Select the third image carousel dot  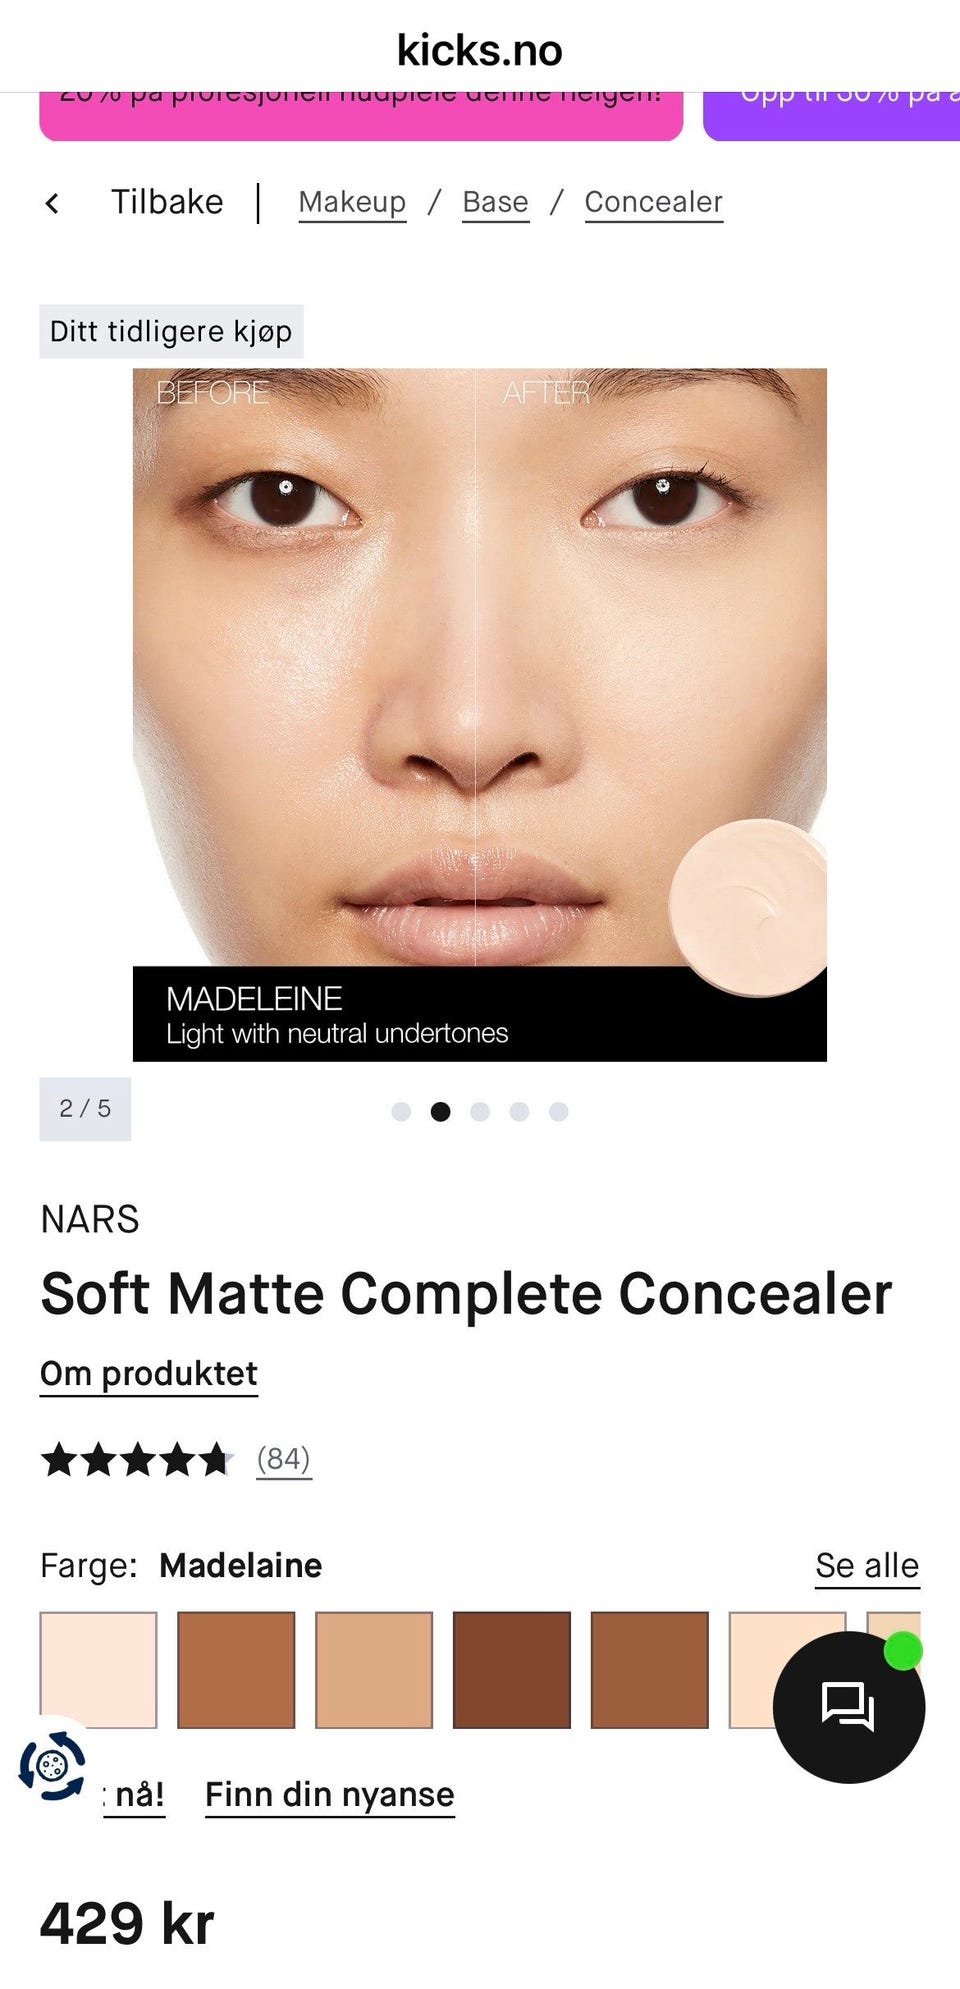point(480,1112)
